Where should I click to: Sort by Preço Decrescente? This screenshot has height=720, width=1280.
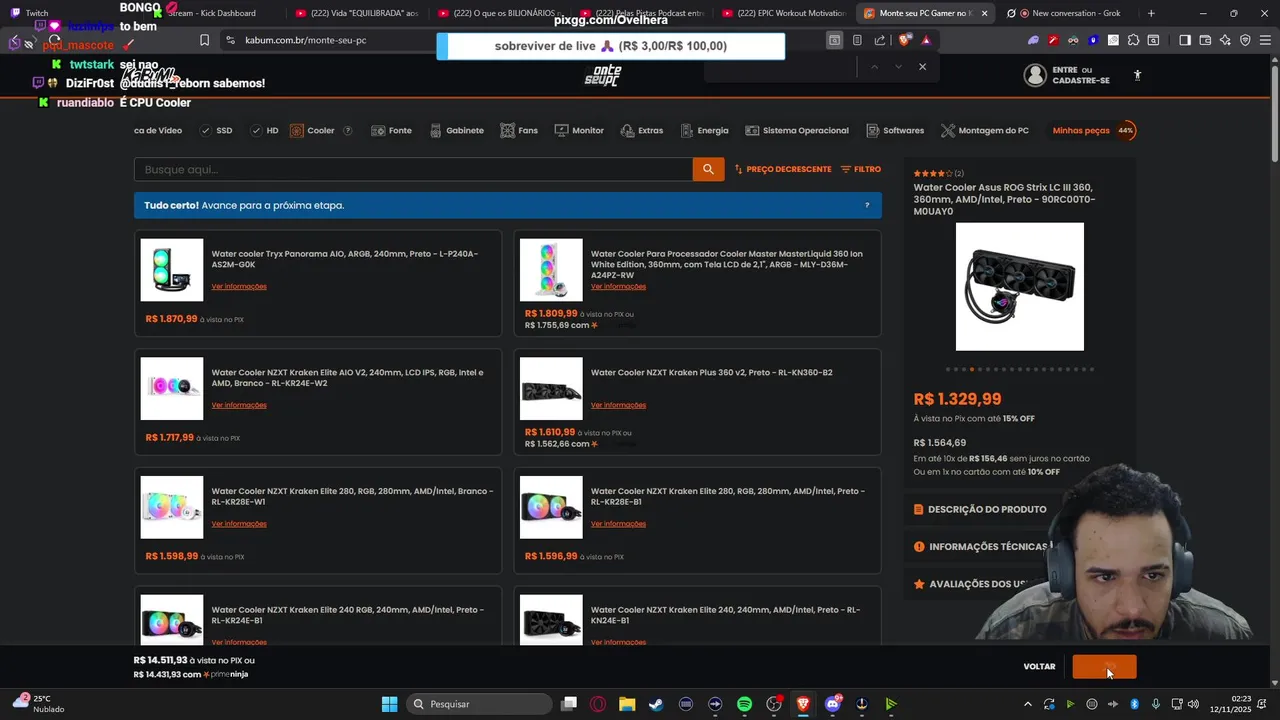[783, 170]
